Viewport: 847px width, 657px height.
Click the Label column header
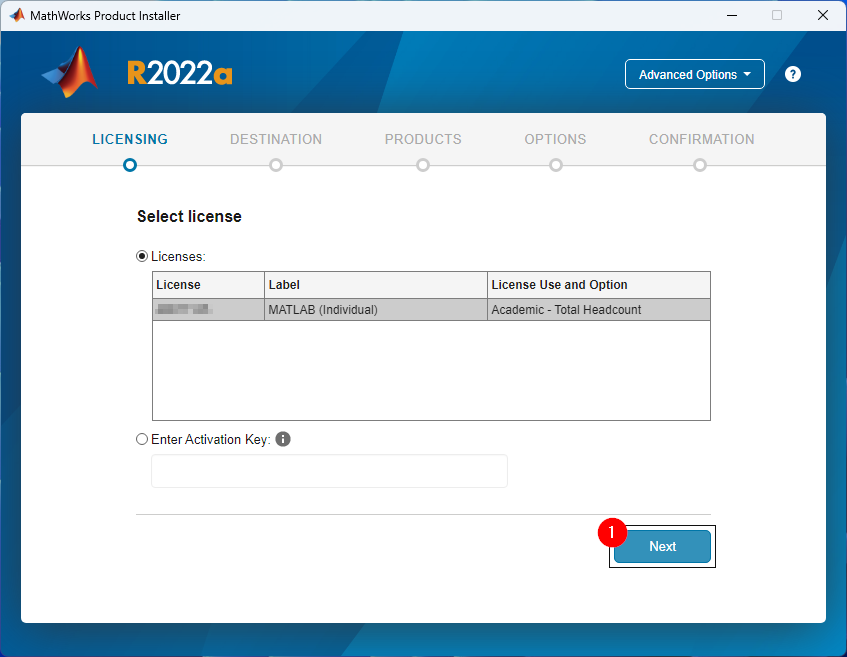(x=376, y=285)
